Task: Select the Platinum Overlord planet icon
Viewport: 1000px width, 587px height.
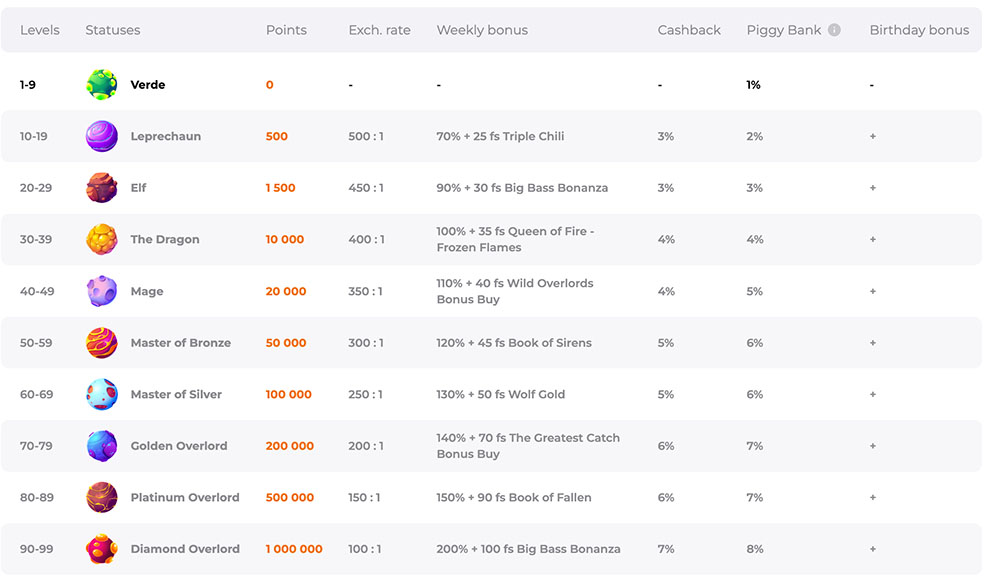Action: [x=102, y=497]
